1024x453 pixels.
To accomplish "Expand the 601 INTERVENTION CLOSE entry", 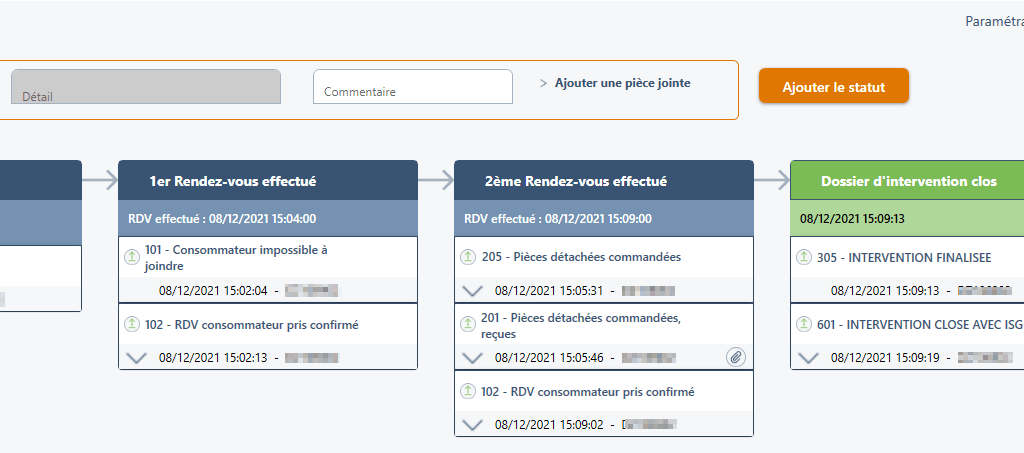I will pyautogui.click(x=810, y=358).
